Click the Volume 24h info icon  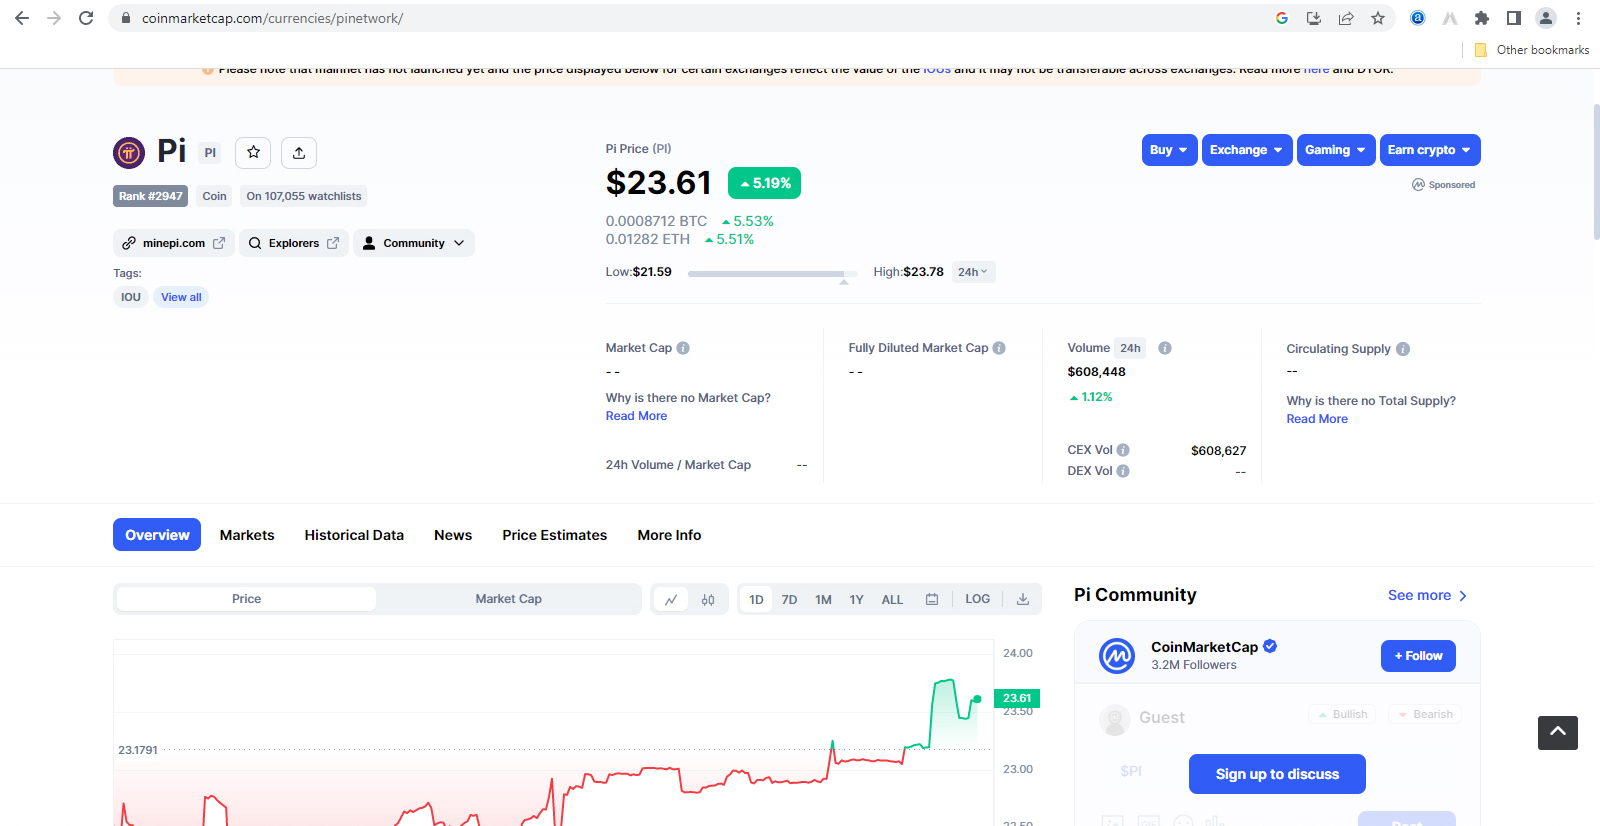coord(1165,348)
